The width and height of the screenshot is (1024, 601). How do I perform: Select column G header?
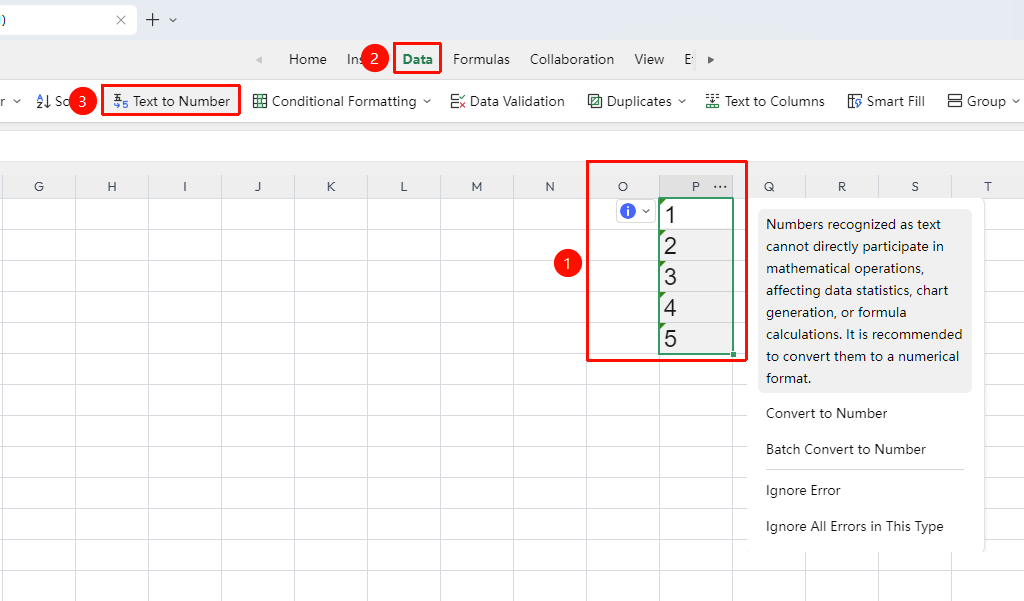click(x=39, y=187)
